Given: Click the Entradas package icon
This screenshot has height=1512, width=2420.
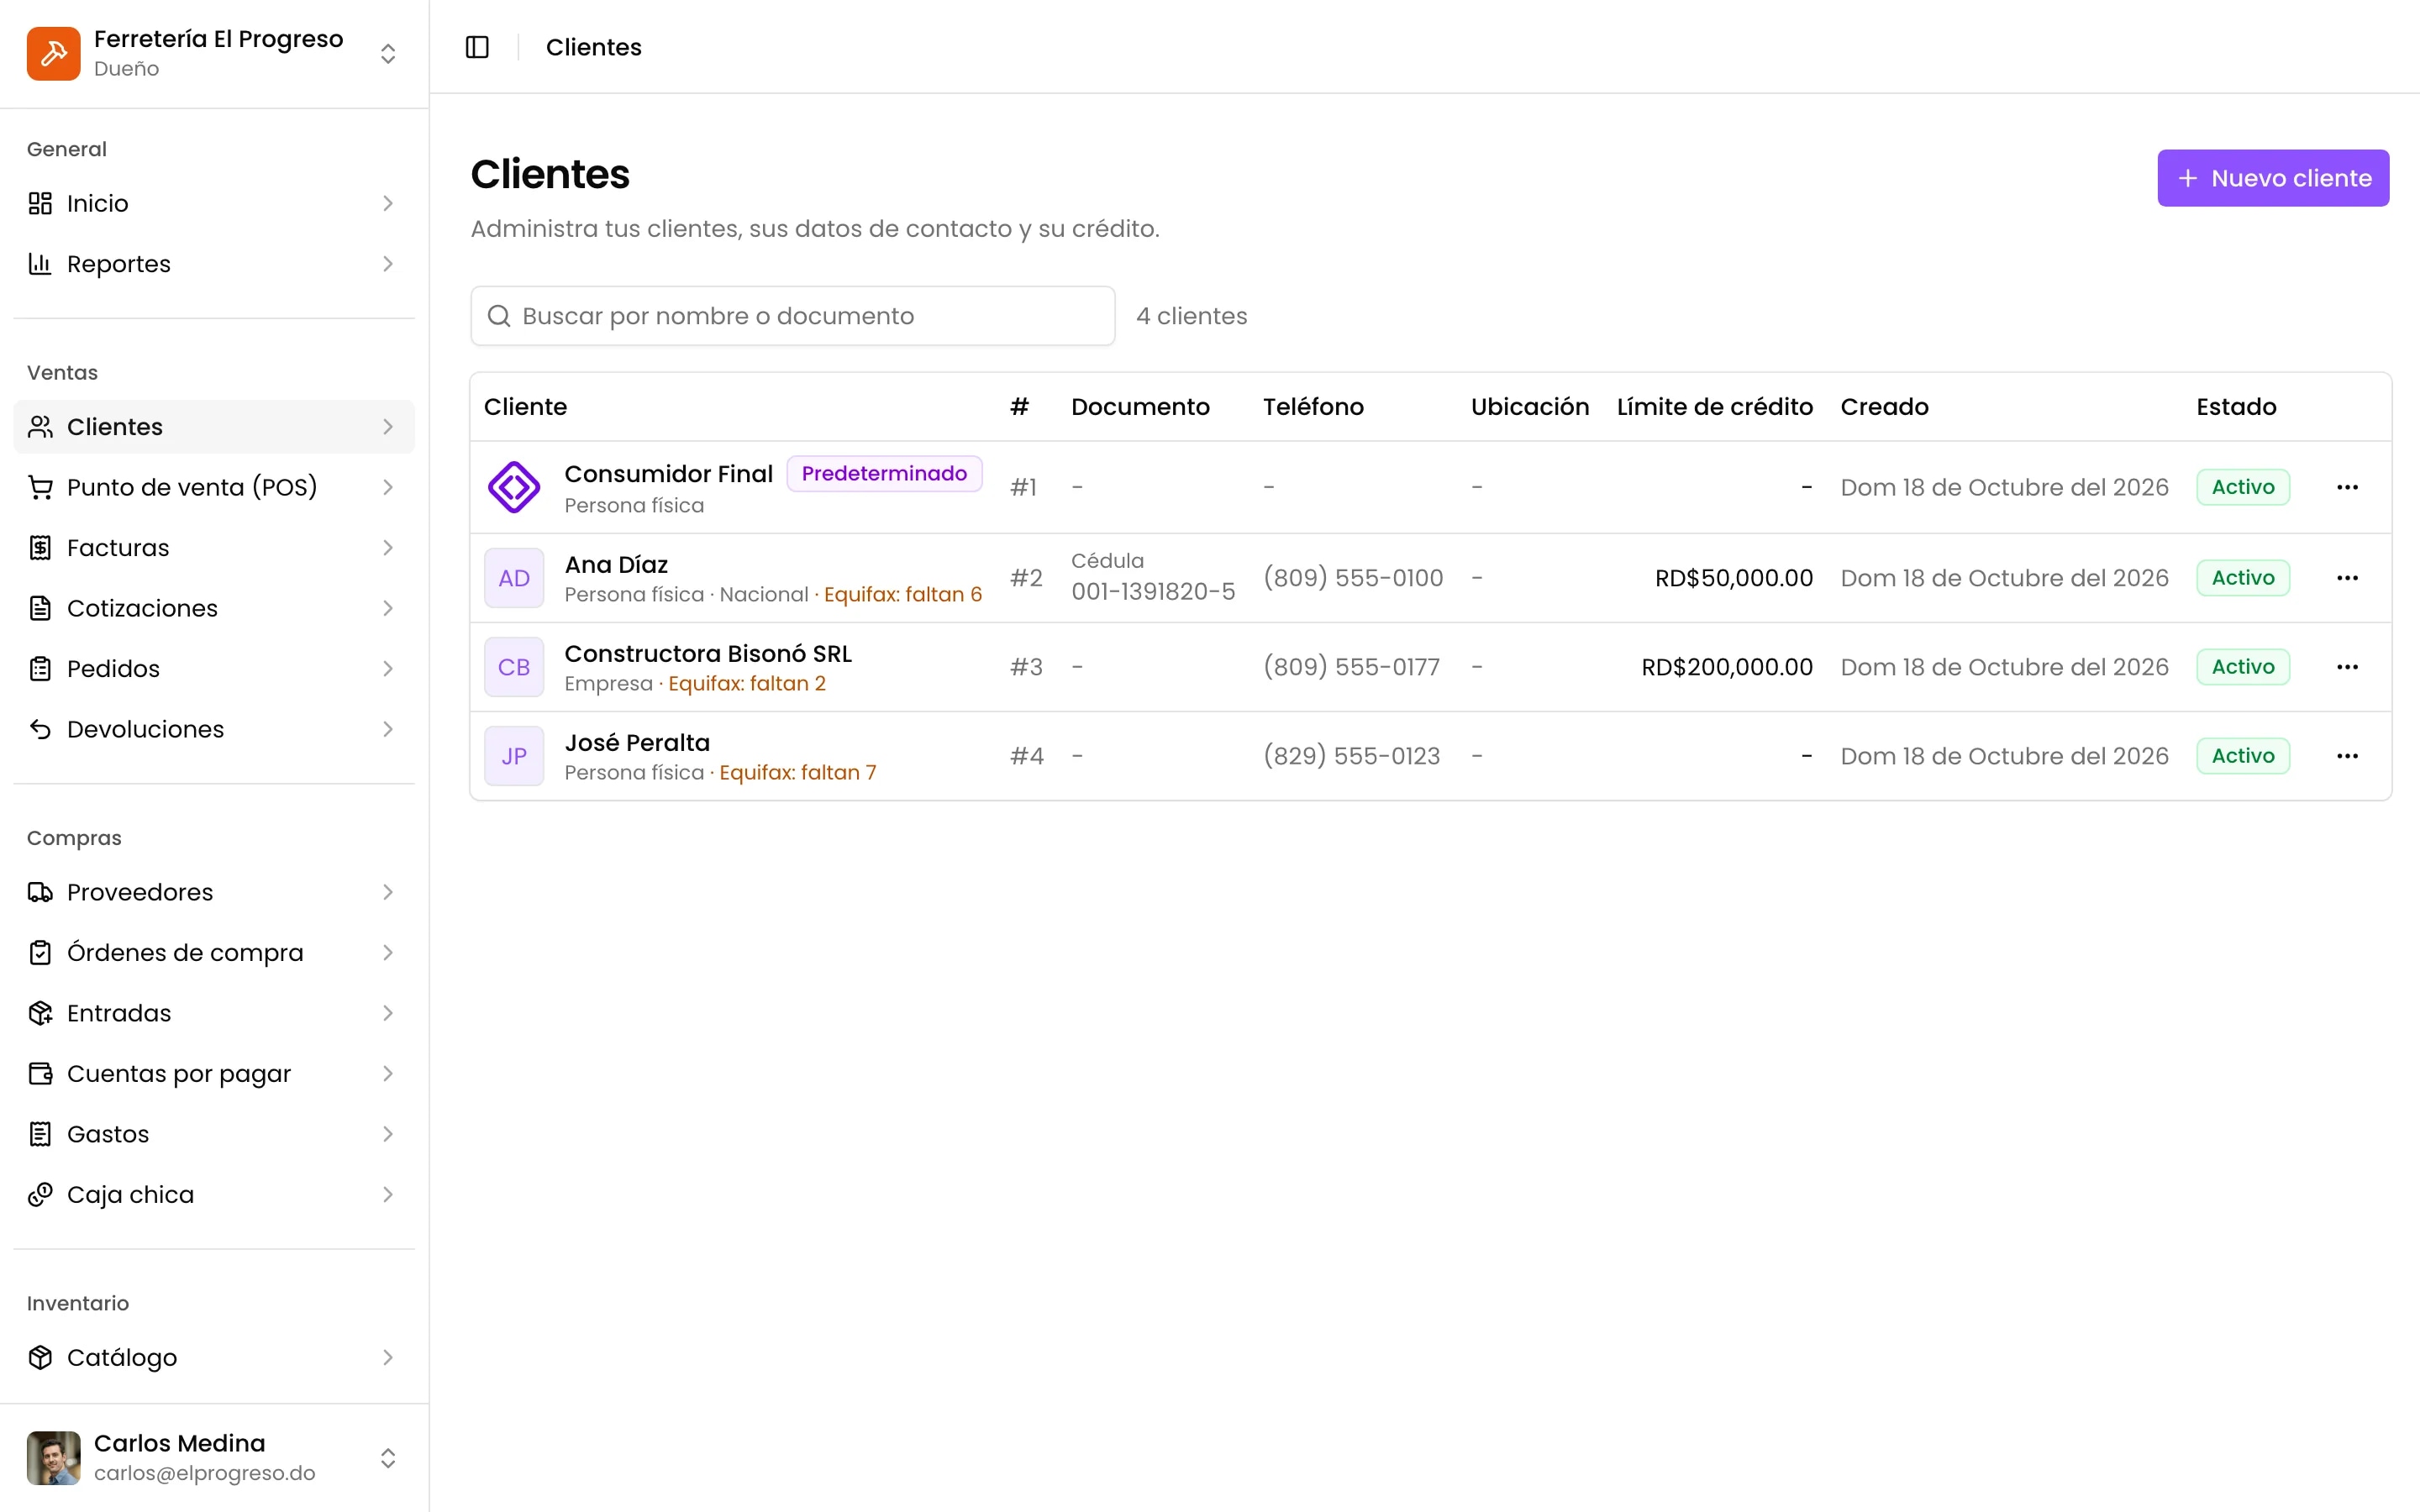Looking at the screenshot, I should [x=40, y=1013].
